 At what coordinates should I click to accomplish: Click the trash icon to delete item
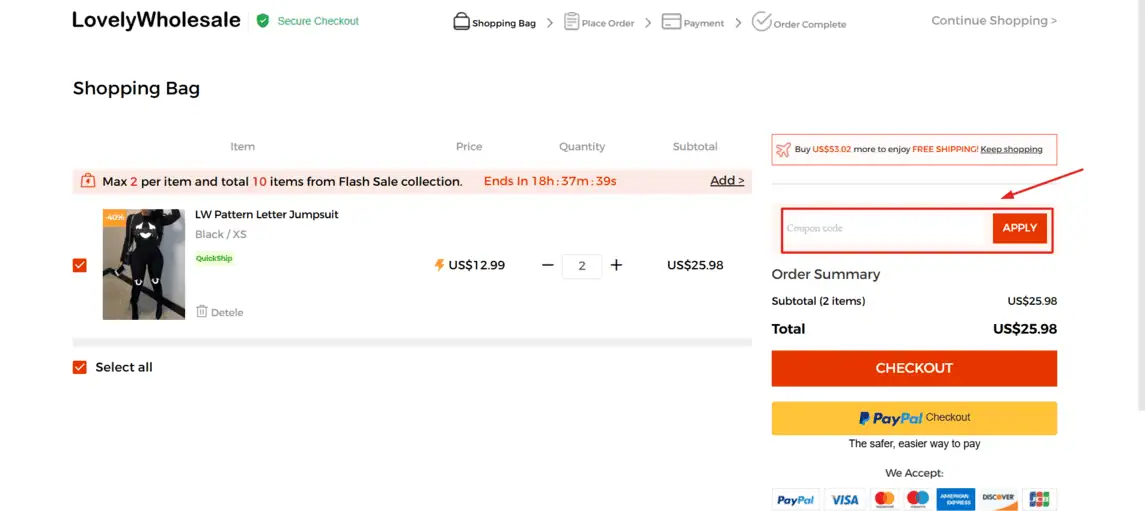(x=202, y=312)
